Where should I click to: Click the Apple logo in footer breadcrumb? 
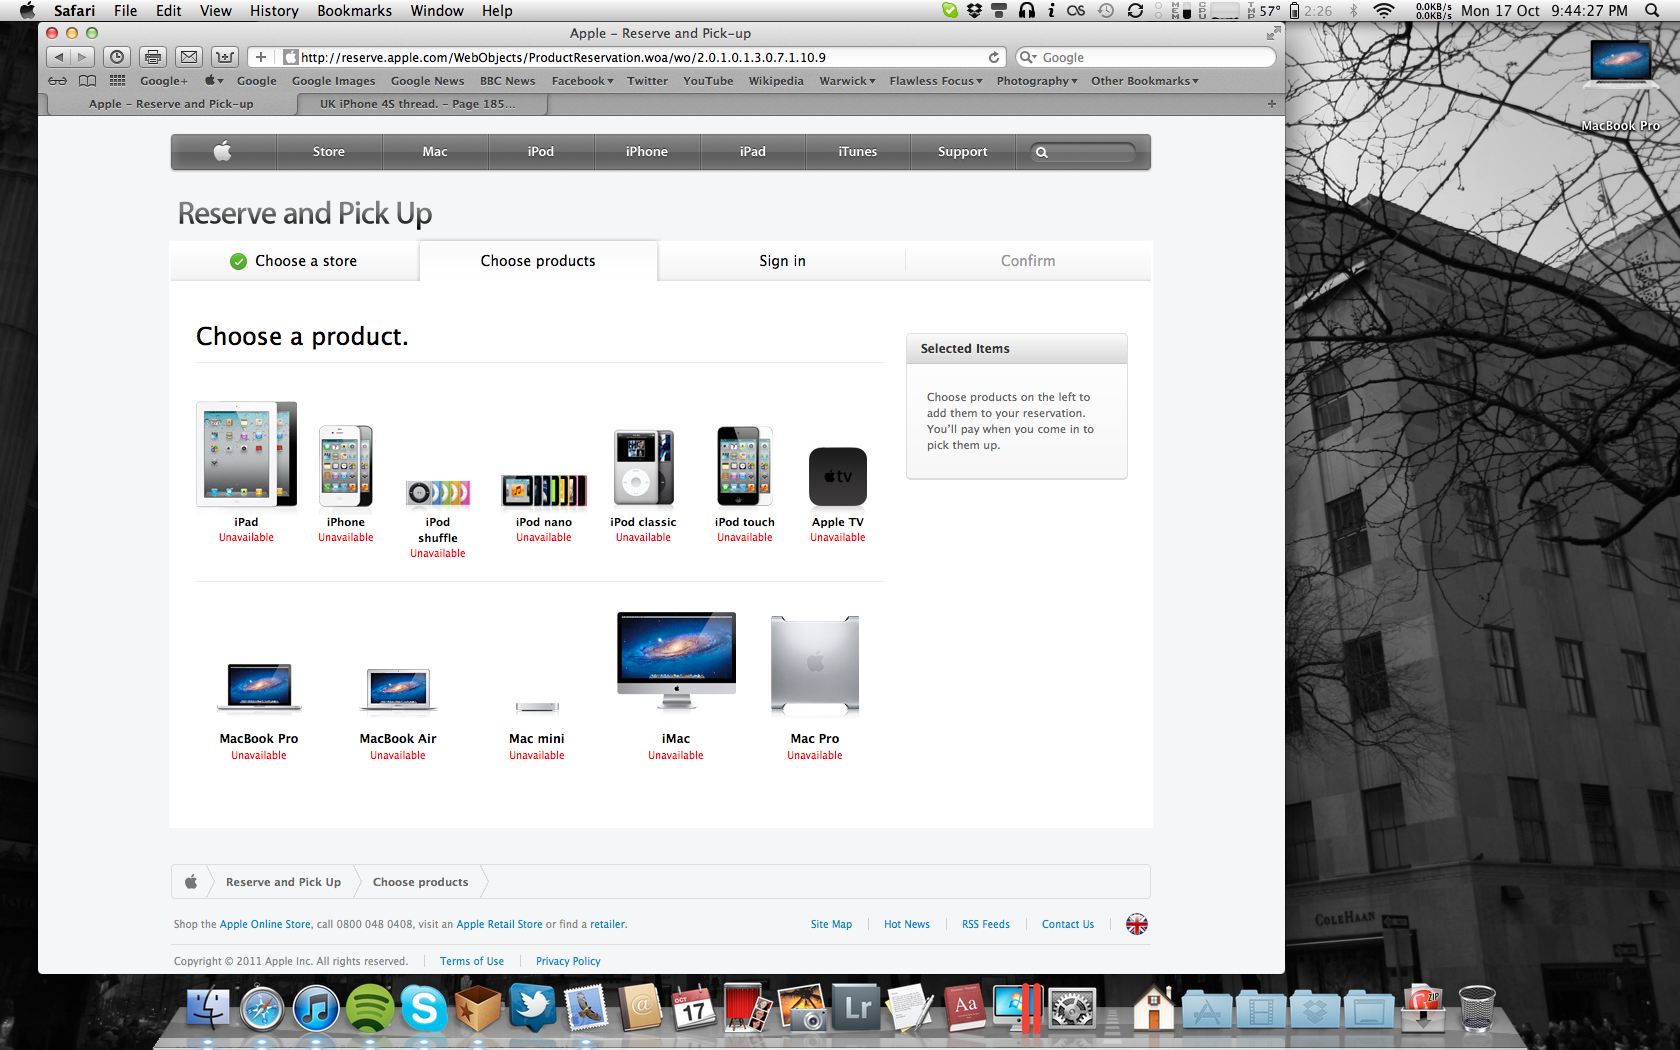tap(191, 882)
